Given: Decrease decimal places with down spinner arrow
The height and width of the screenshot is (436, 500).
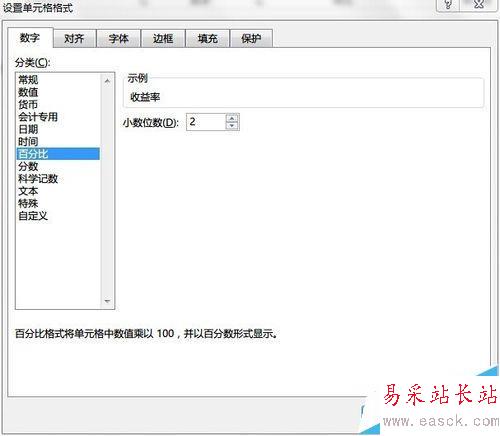Looking at the screenshot, I should click(232, 126).
